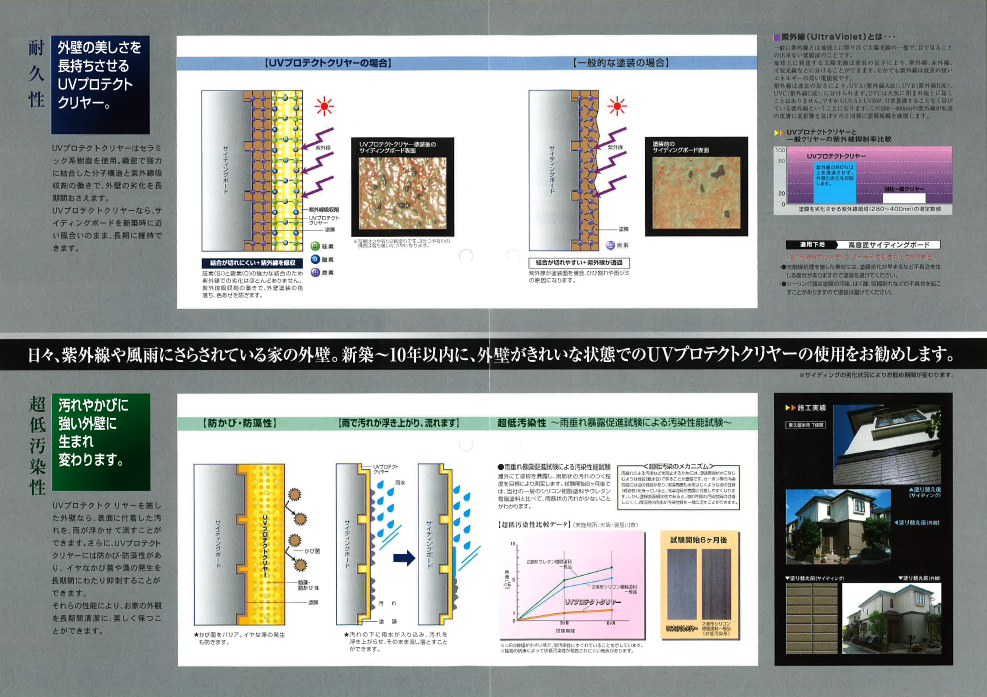Click the blue UVプロテクトクリヤー bar in the UV chart
This screenshot has width=987, height=697.
(x=835, y=183)
